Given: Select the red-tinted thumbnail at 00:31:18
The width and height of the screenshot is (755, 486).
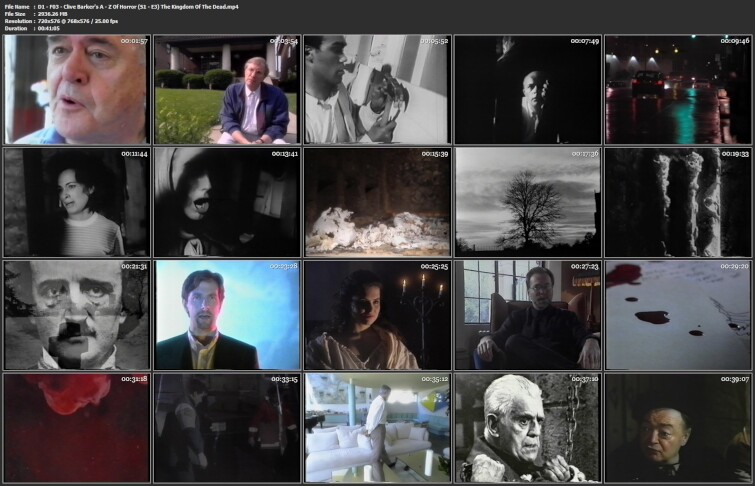Looking at the screenshot, I should (x=77, y=428).
